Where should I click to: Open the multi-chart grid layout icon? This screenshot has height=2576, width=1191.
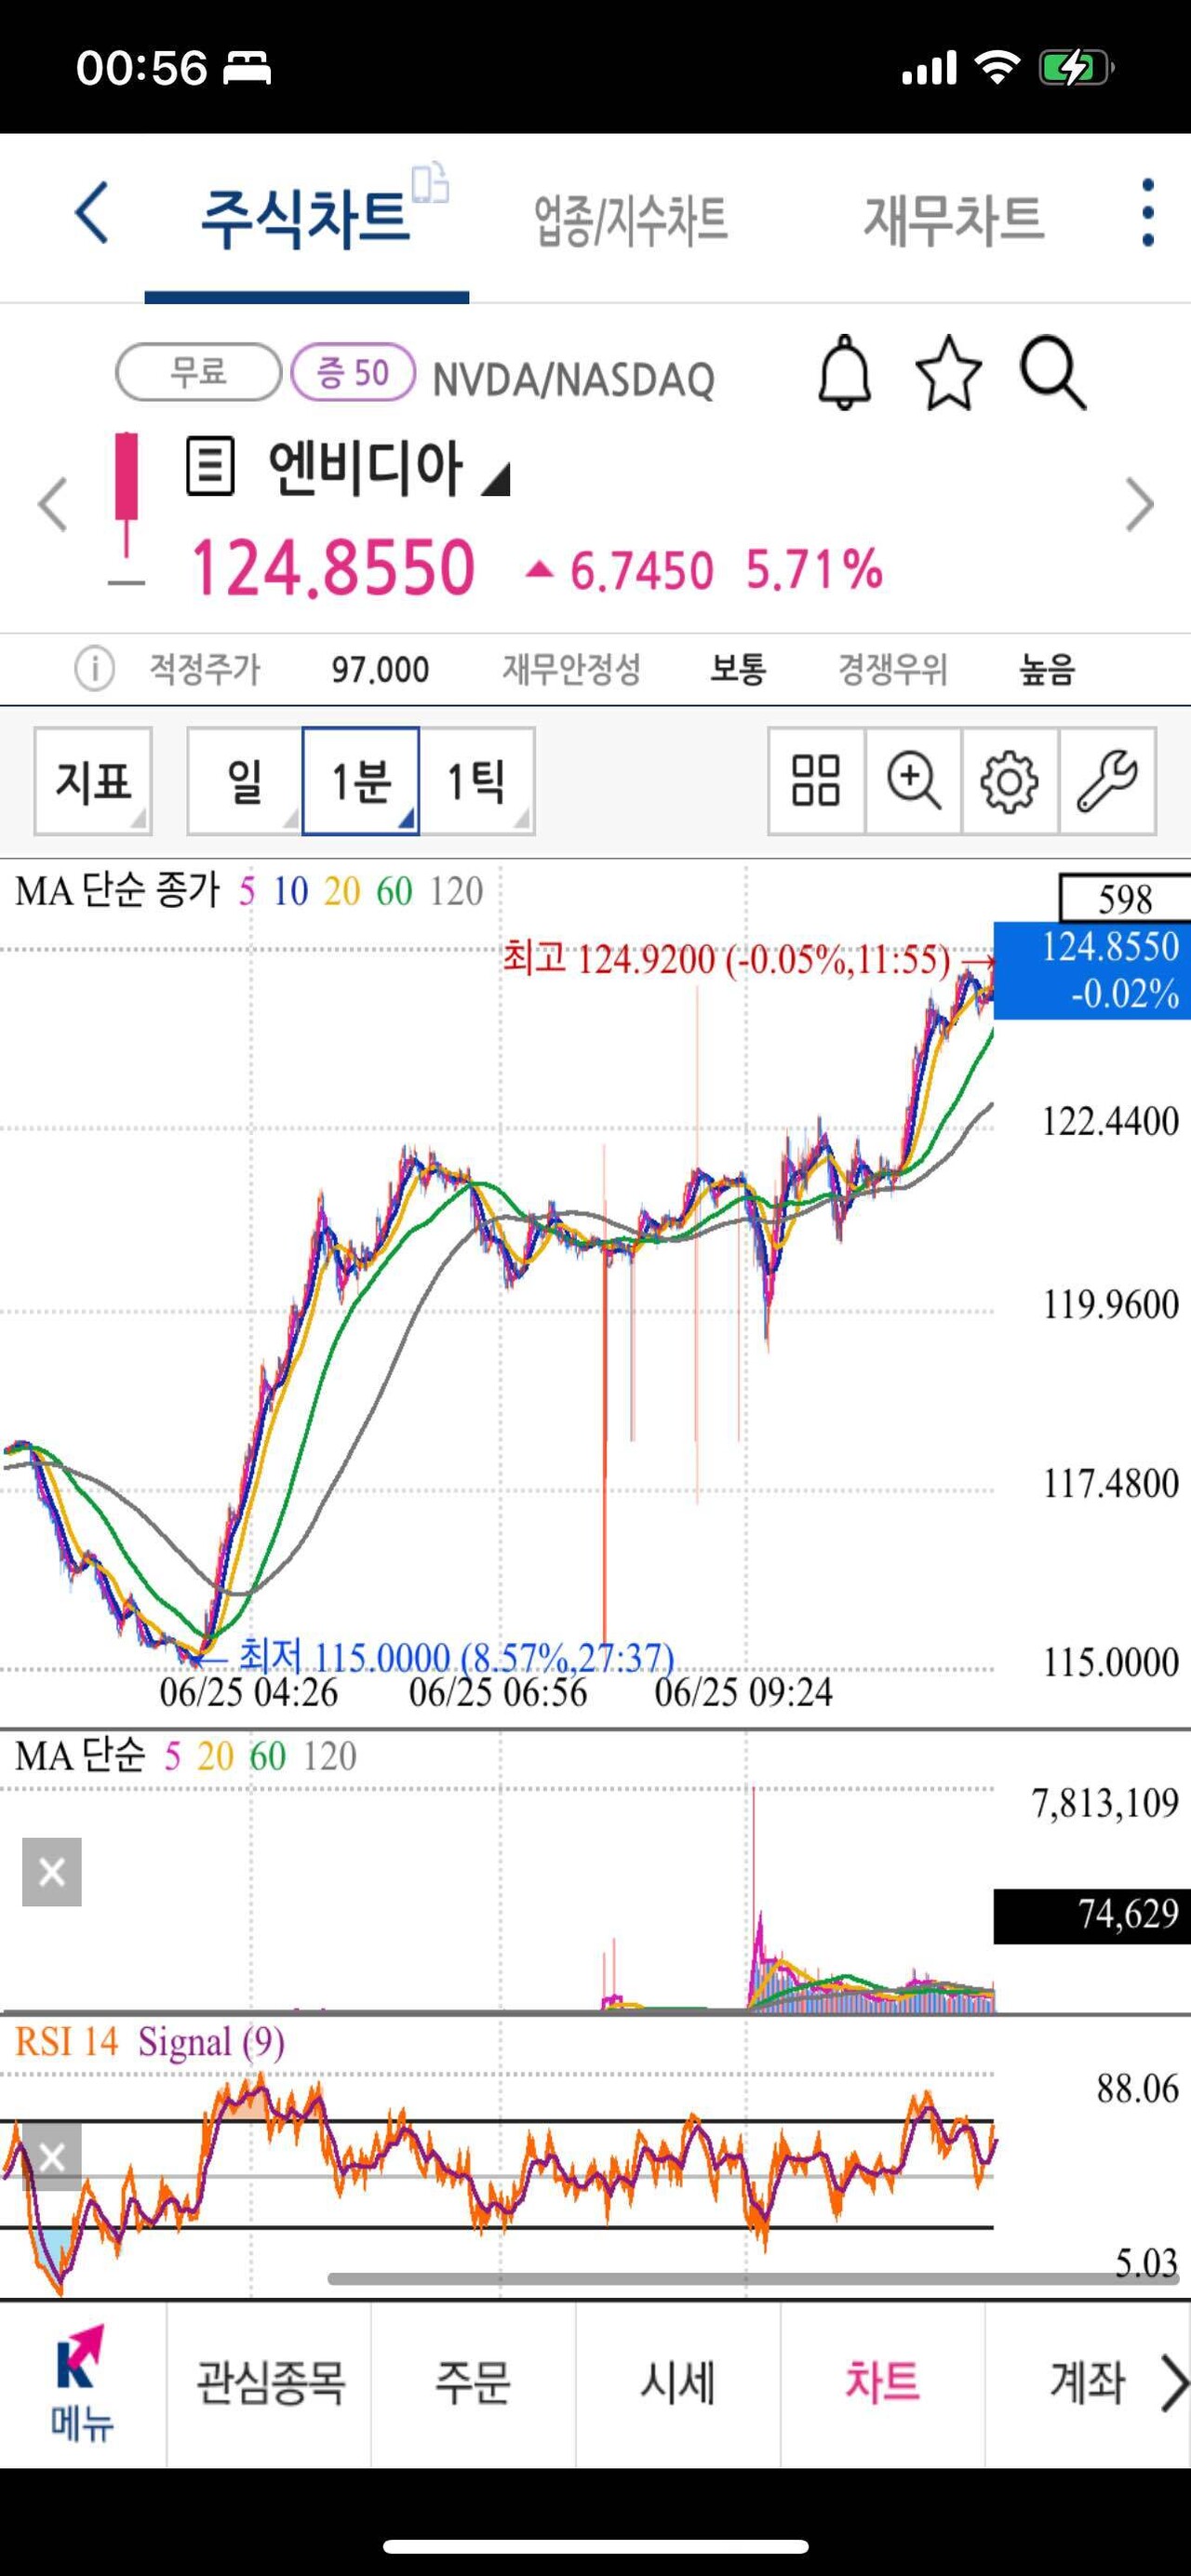pos(816,781)
